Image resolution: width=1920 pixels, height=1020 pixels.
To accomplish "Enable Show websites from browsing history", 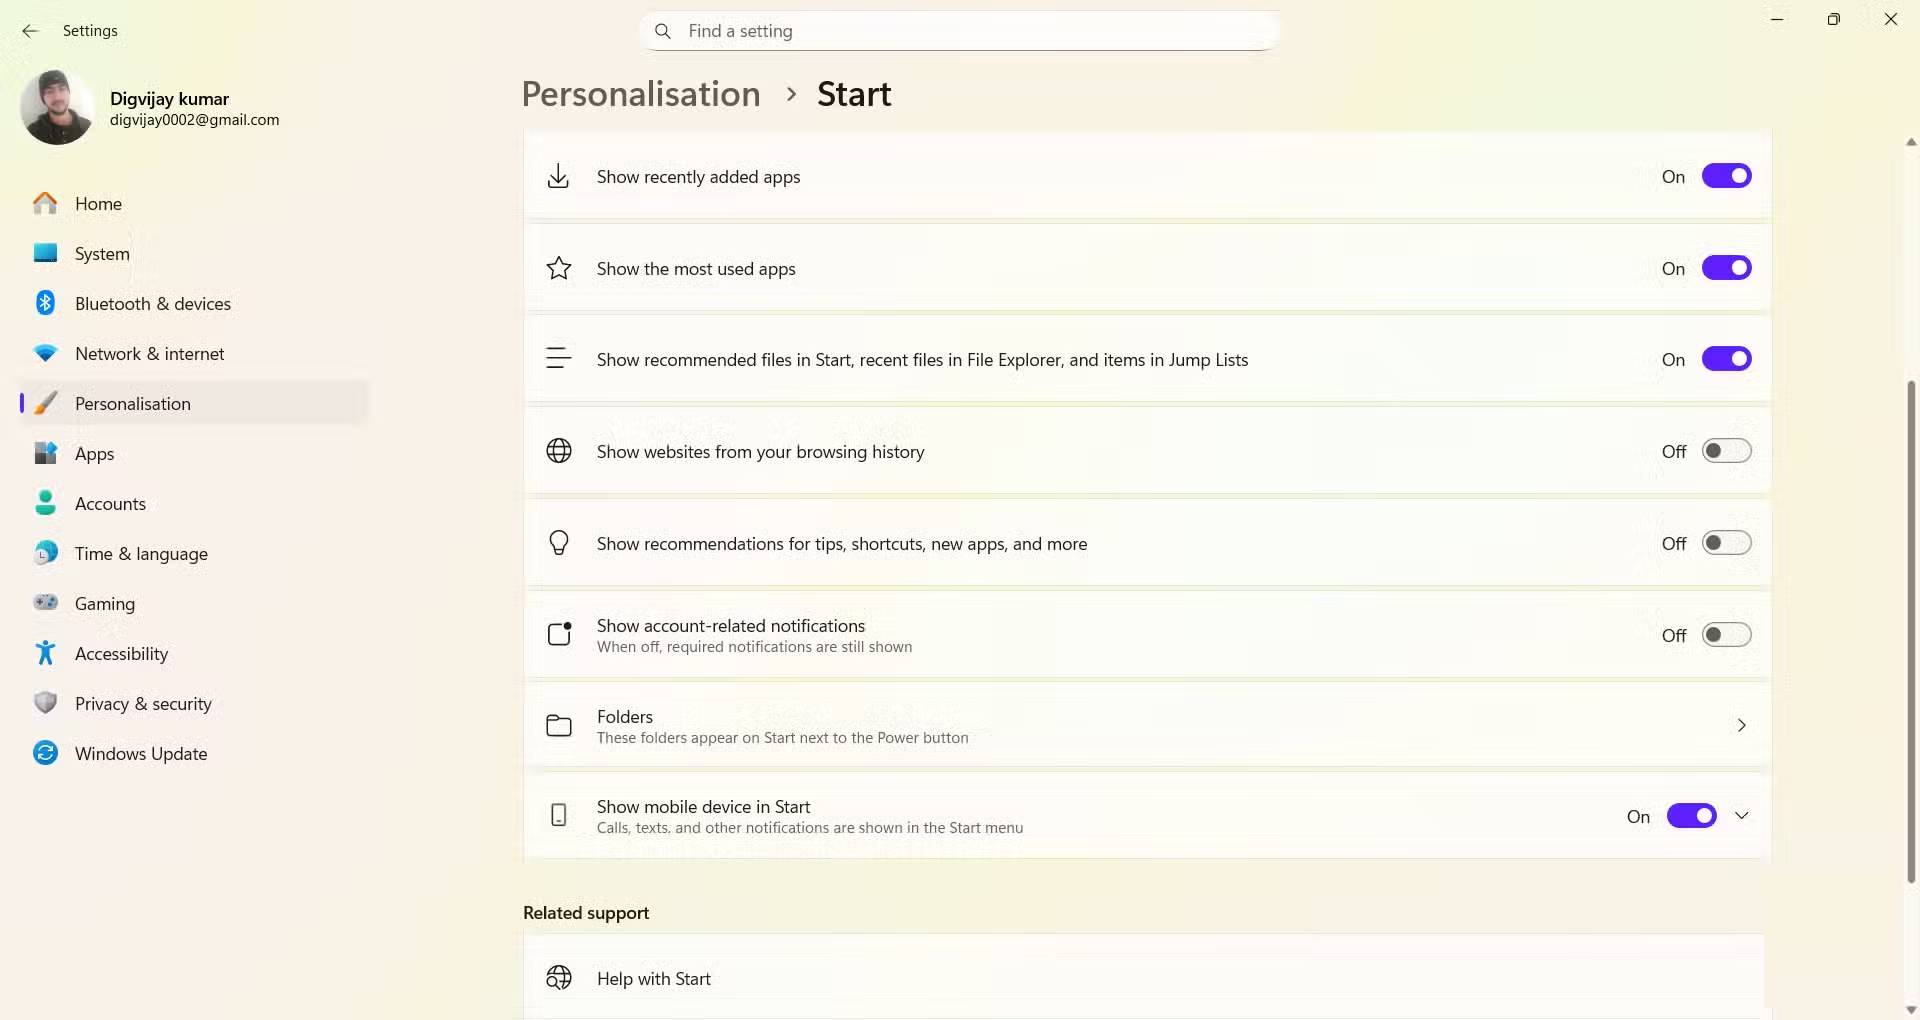I will (1726, 451).
